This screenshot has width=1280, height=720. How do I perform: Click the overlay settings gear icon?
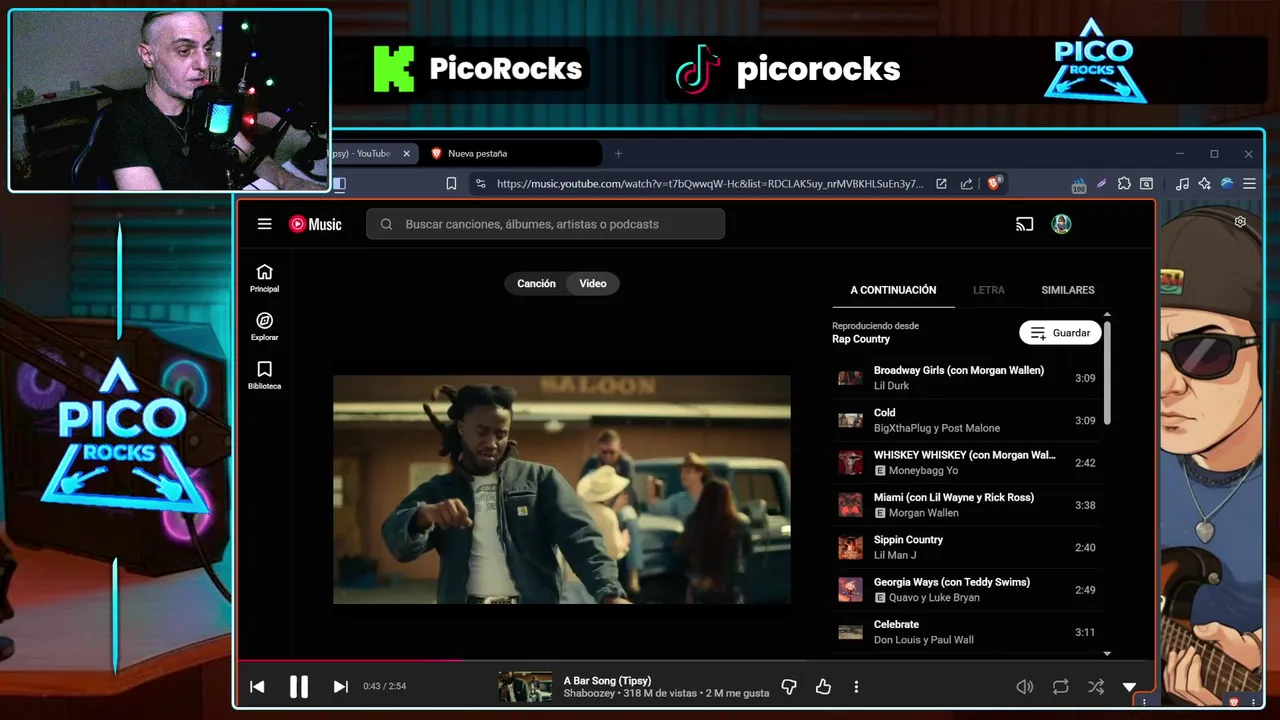click(1240, 222)
